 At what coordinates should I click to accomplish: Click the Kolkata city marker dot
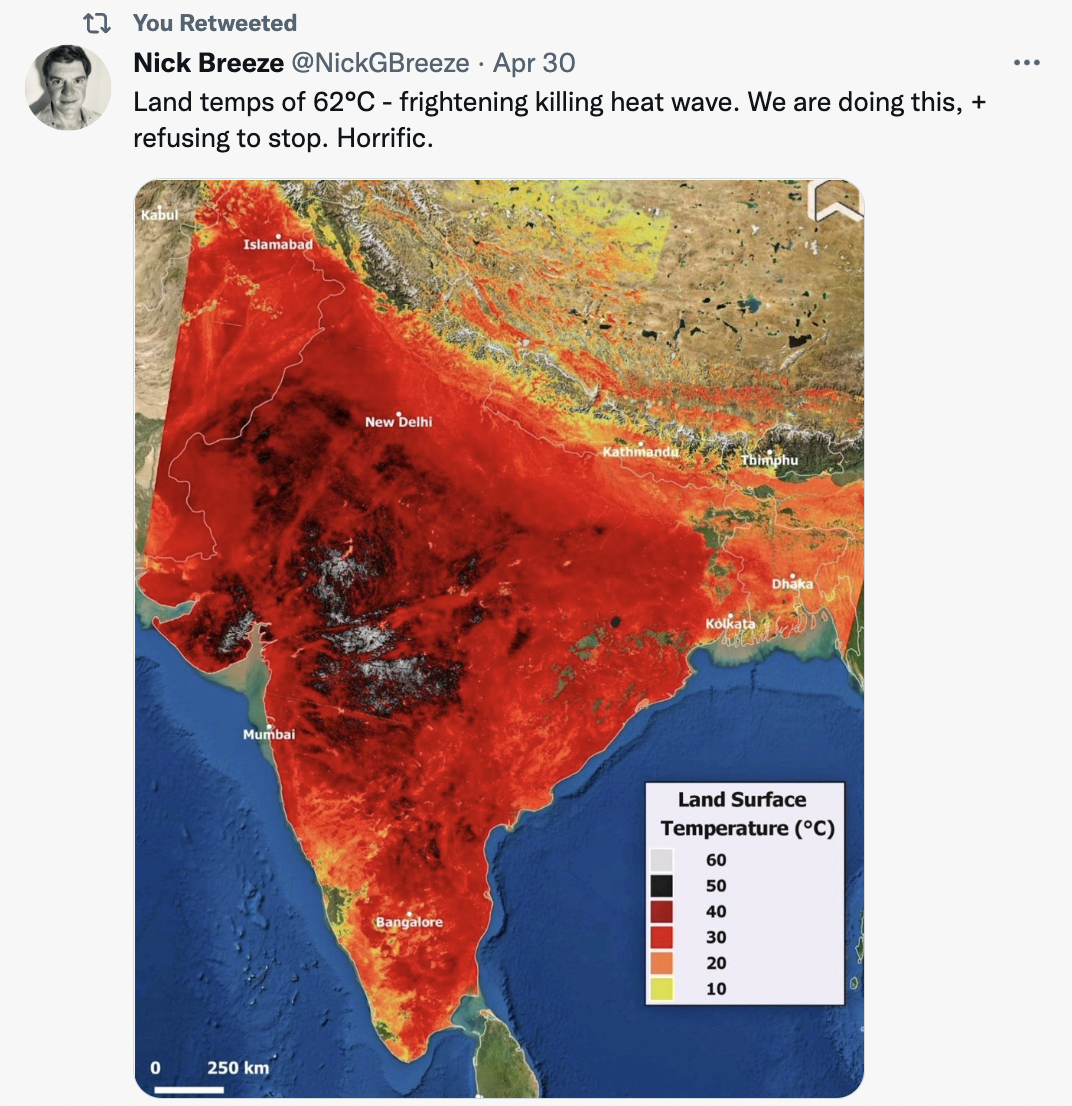[x=731, y=616]
